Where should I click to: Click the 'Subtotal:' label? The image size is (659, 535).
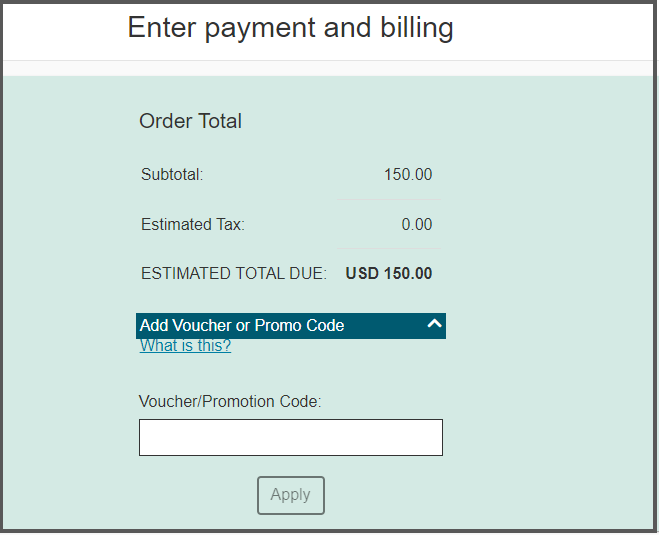172,175
